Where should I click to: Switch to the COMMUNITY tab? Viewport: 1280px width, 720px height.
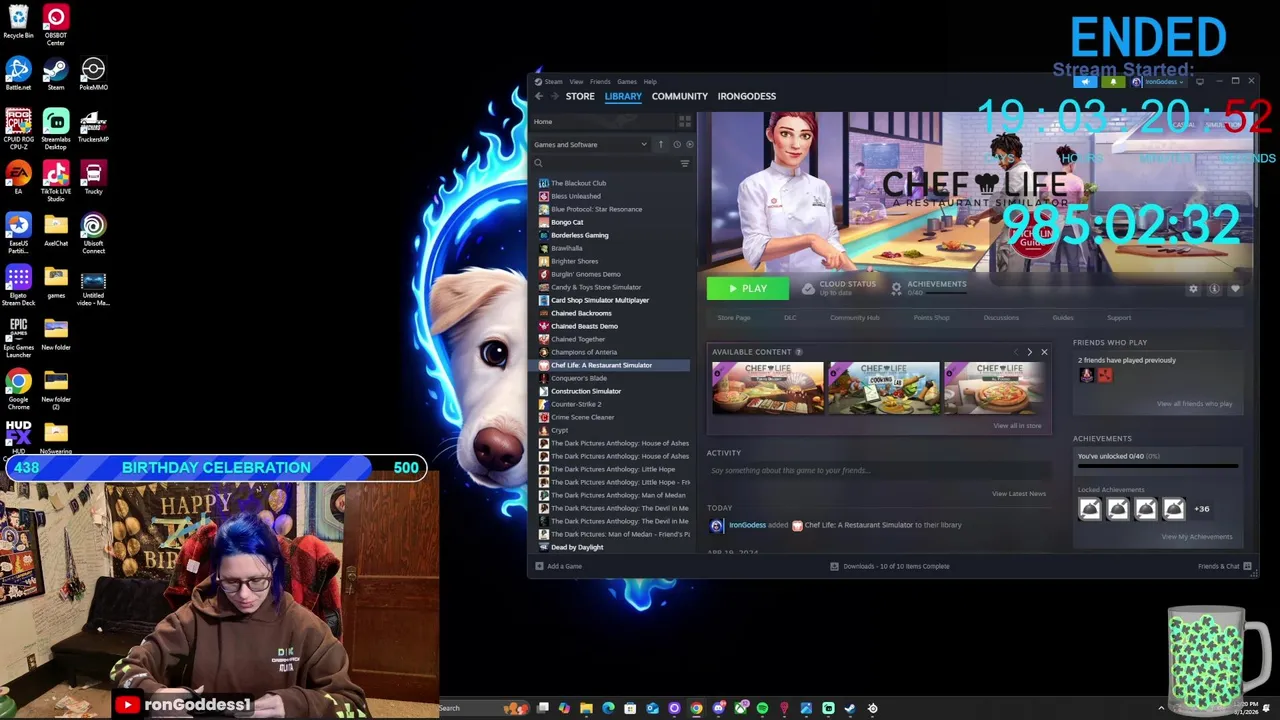point(680,96)
